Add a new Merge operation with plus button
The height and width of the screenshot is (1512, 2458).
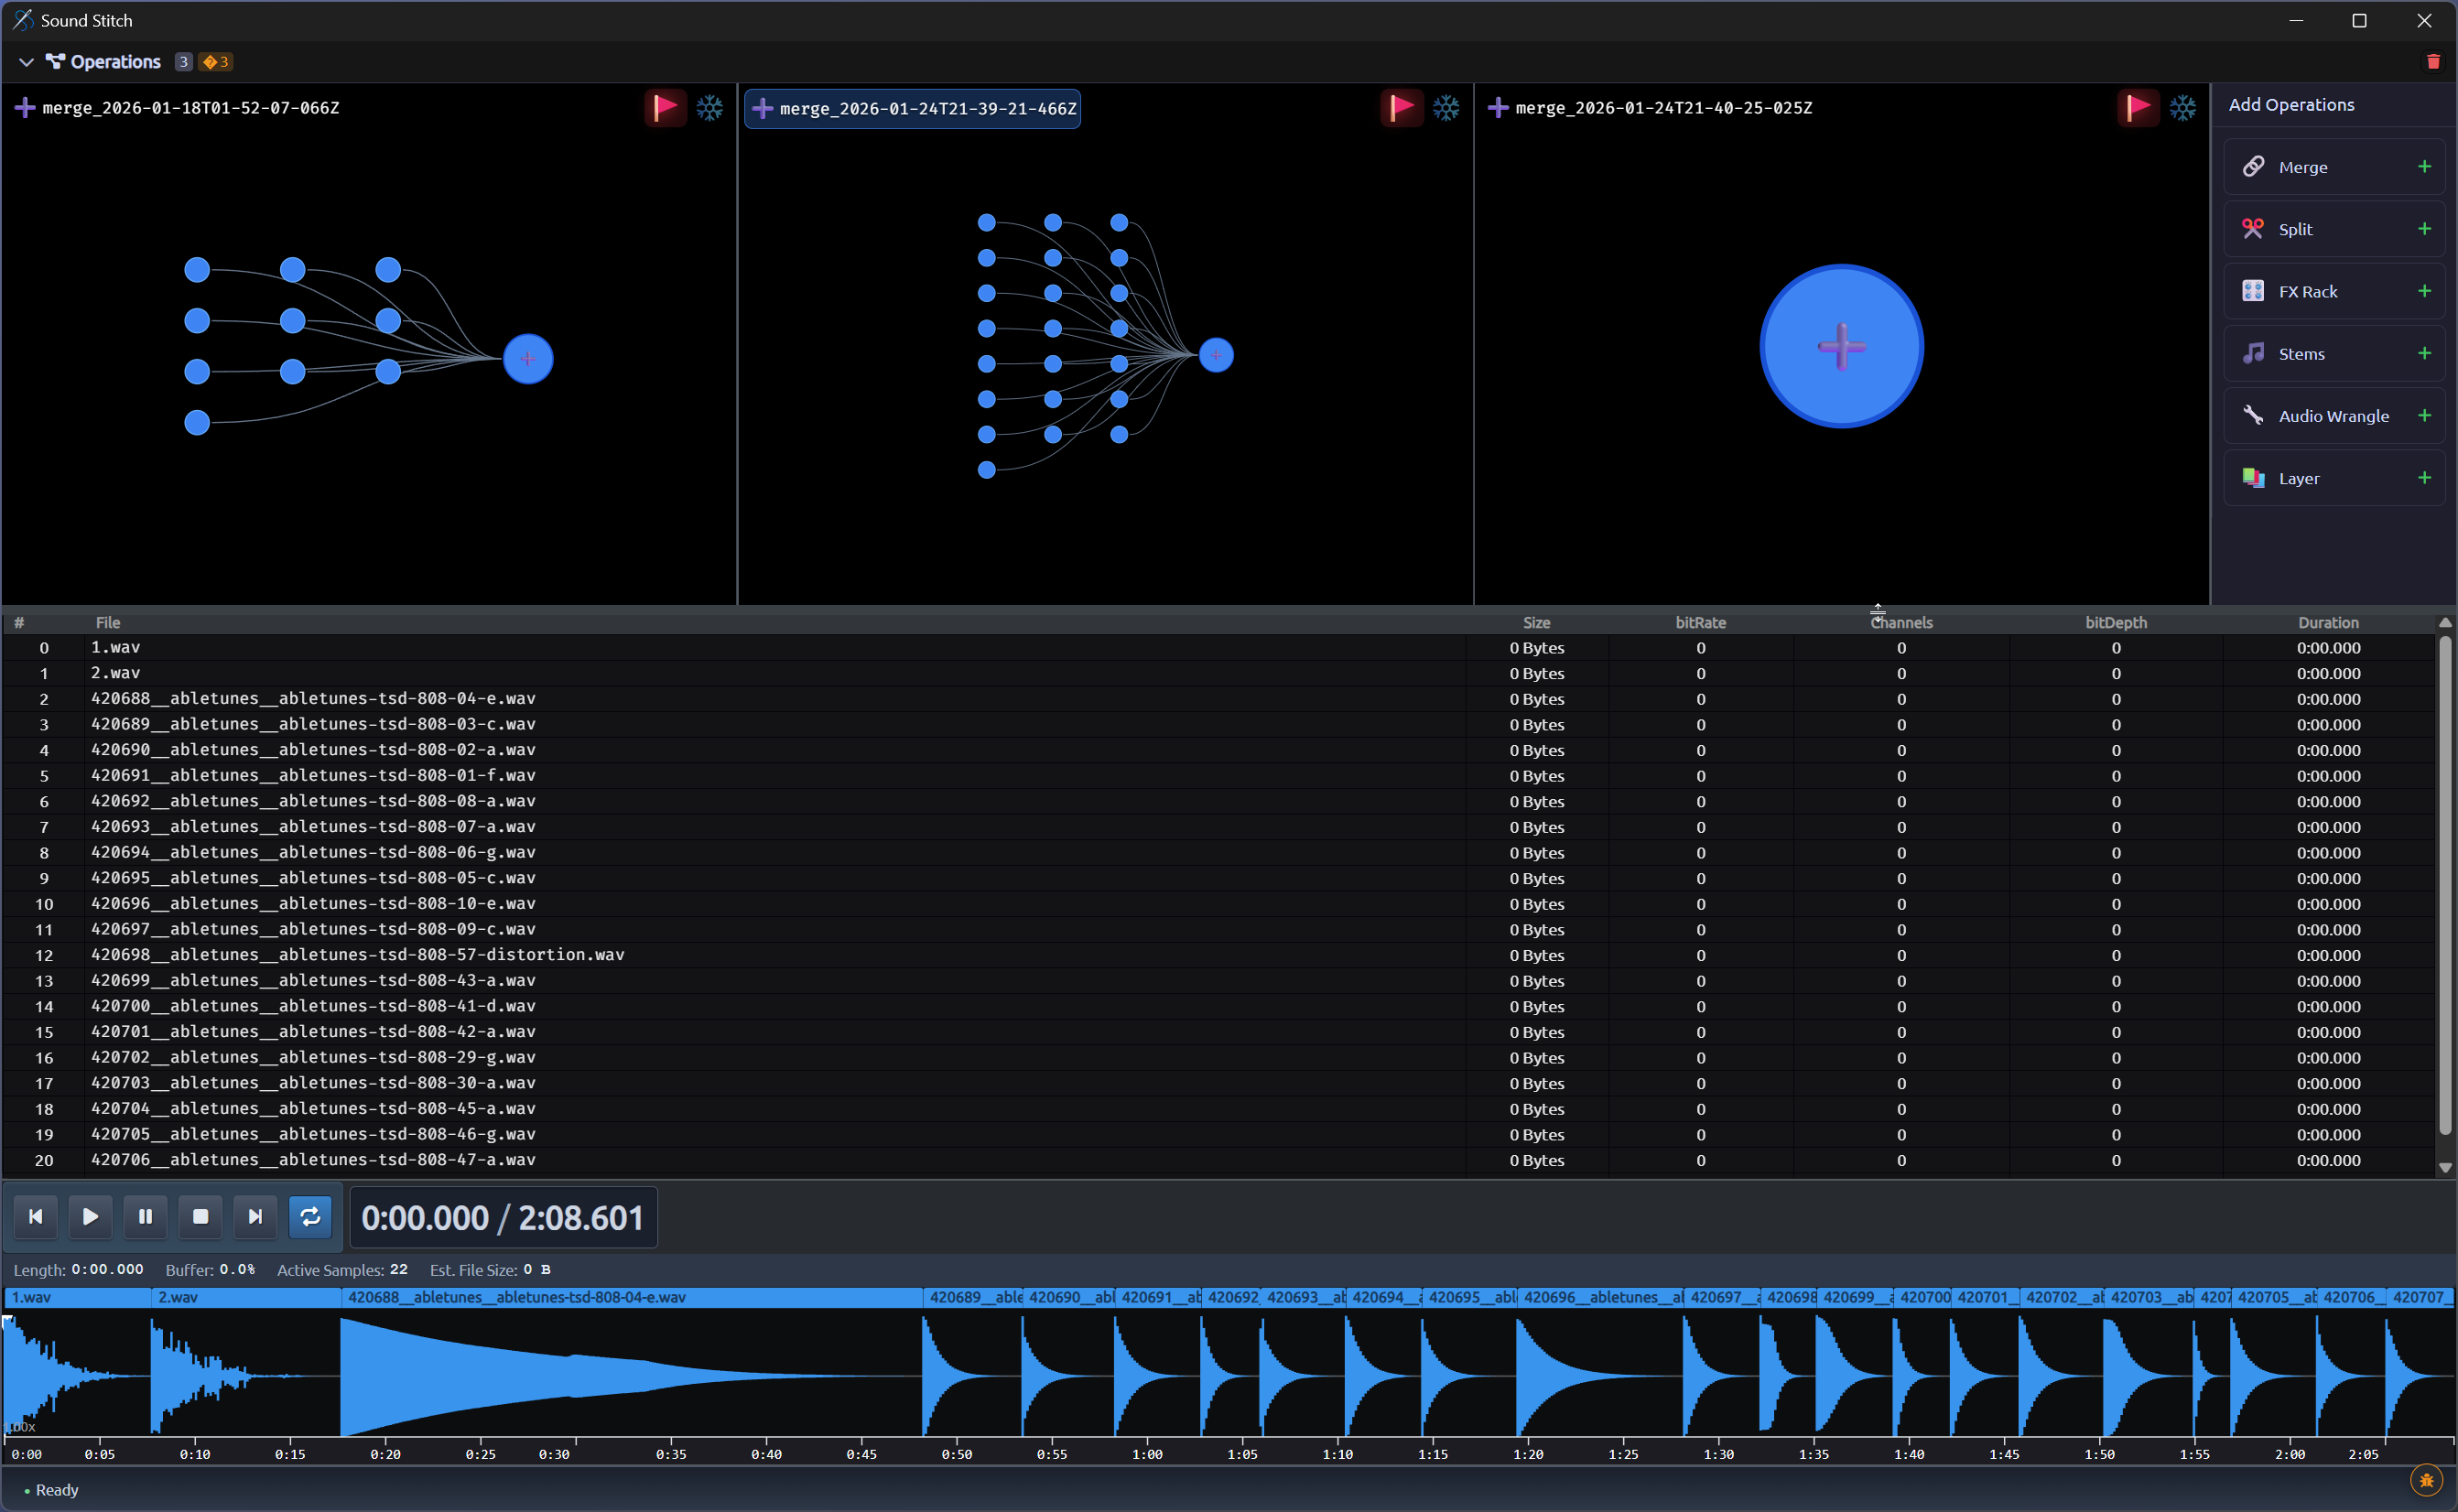pos(2424,166)
